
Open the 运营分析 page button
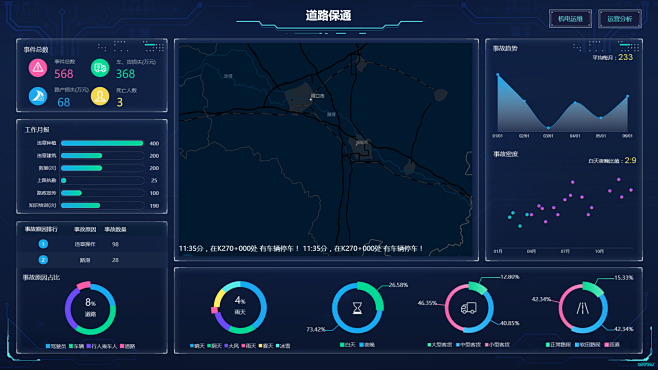pyautogui.click(x=620, y=19)
